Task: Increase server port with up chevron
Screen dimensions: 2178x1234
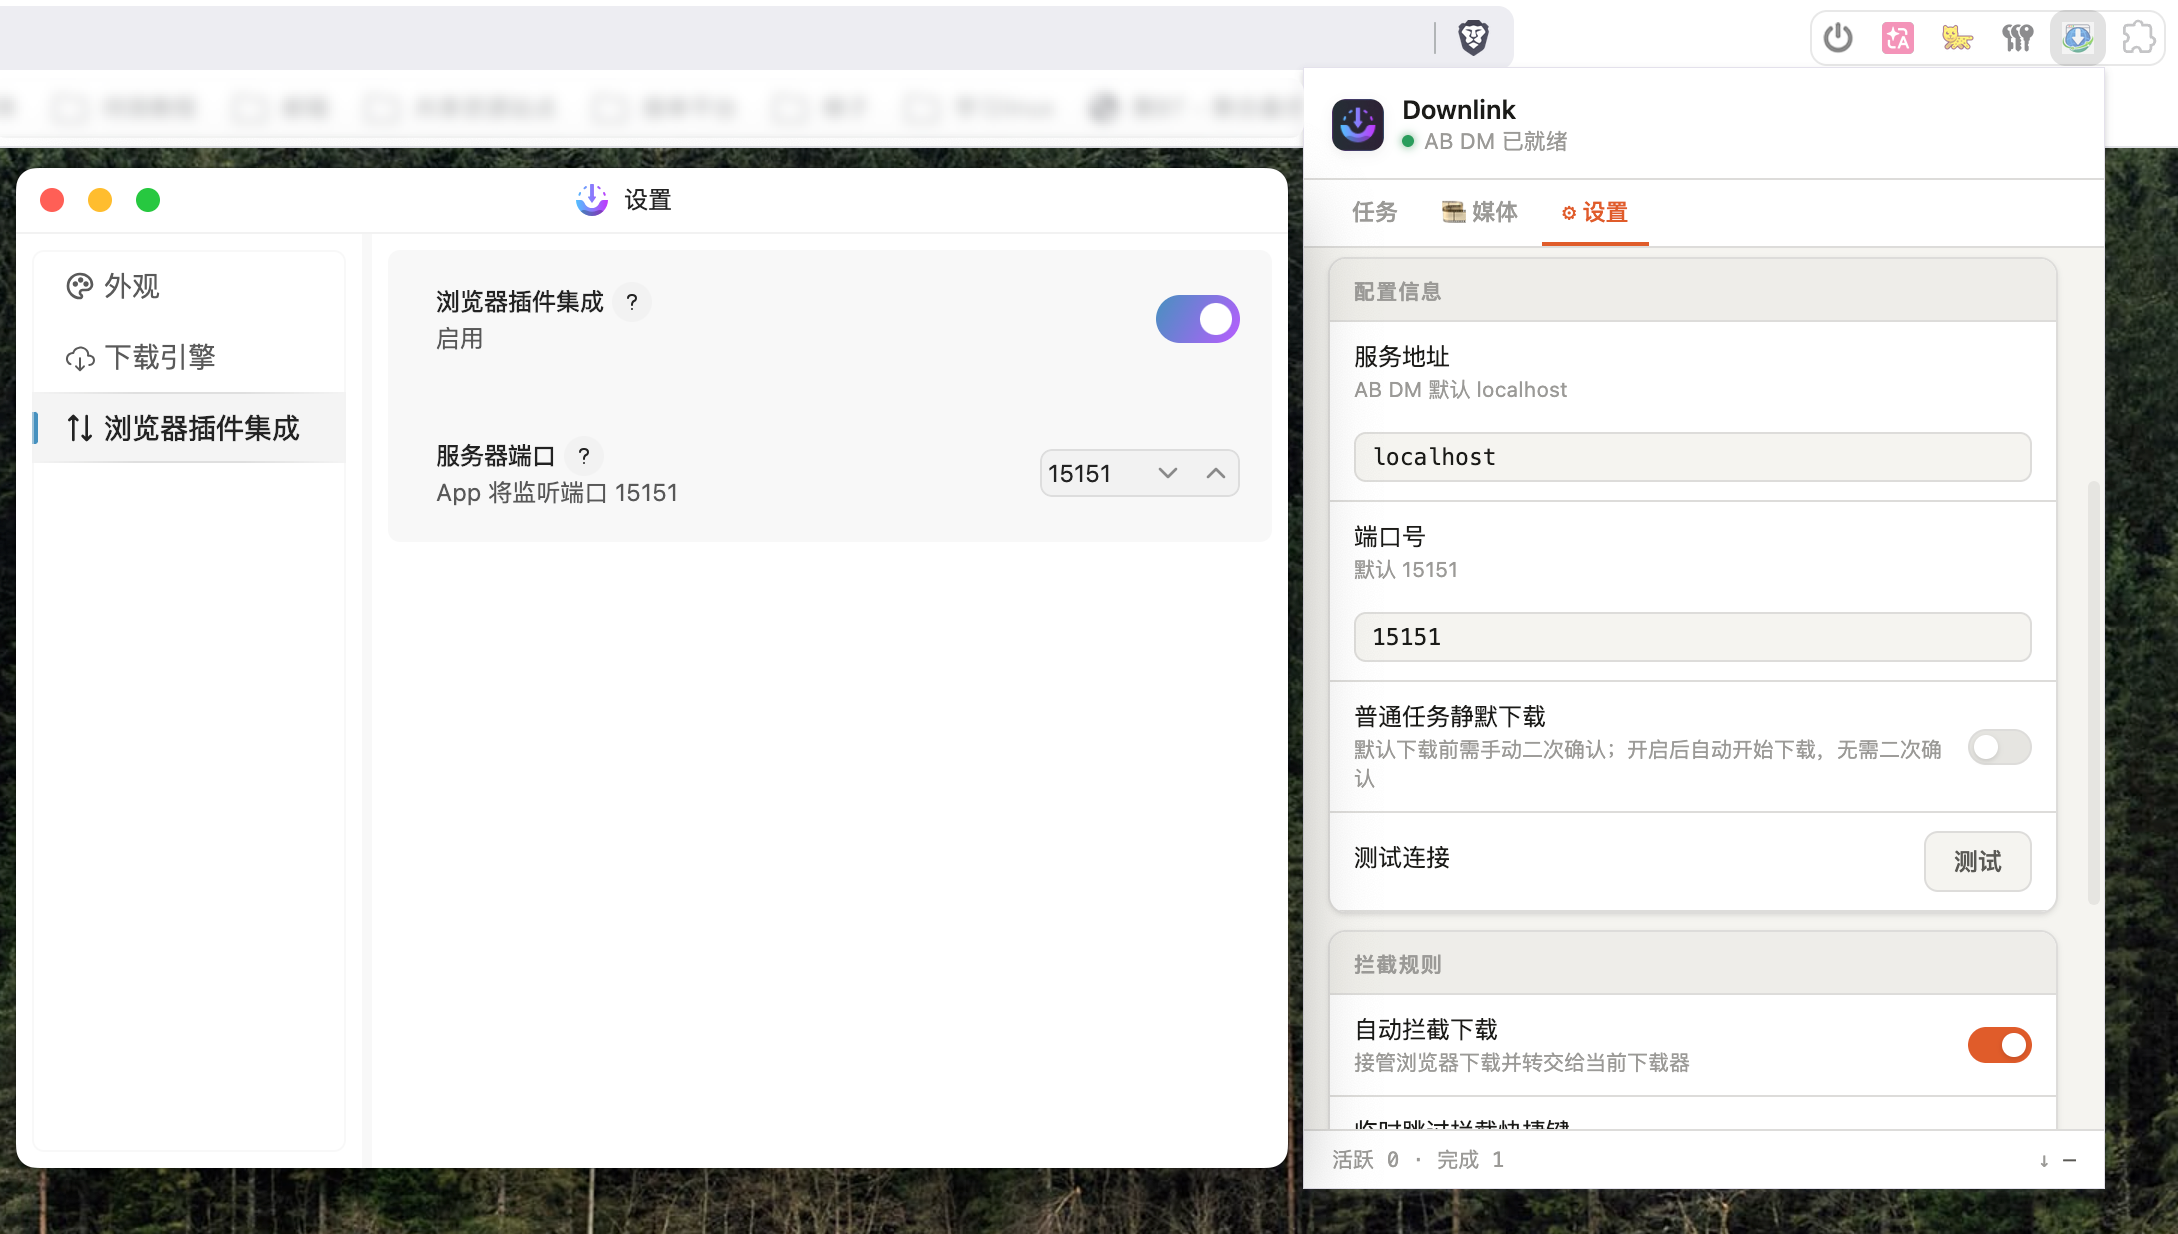Action: click(x=1216, y=473)
